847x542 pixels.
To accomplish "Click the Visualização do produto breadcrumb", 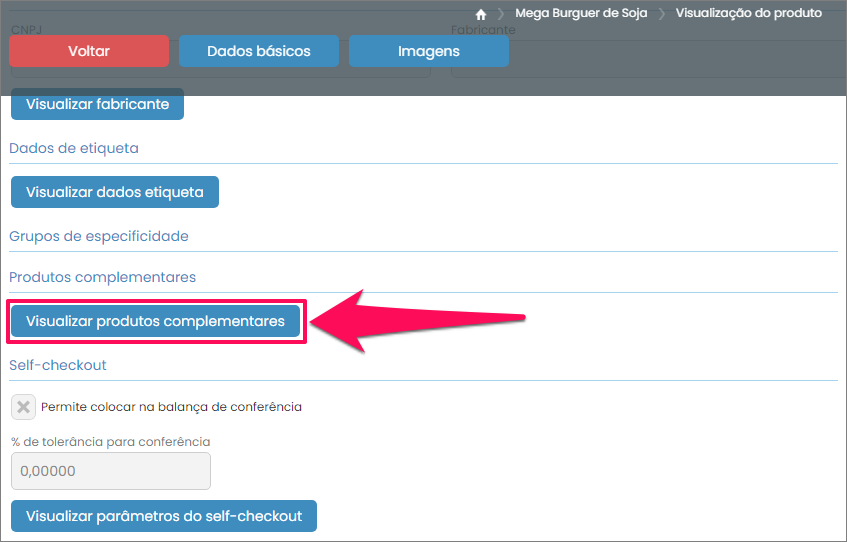I will 748,14.
